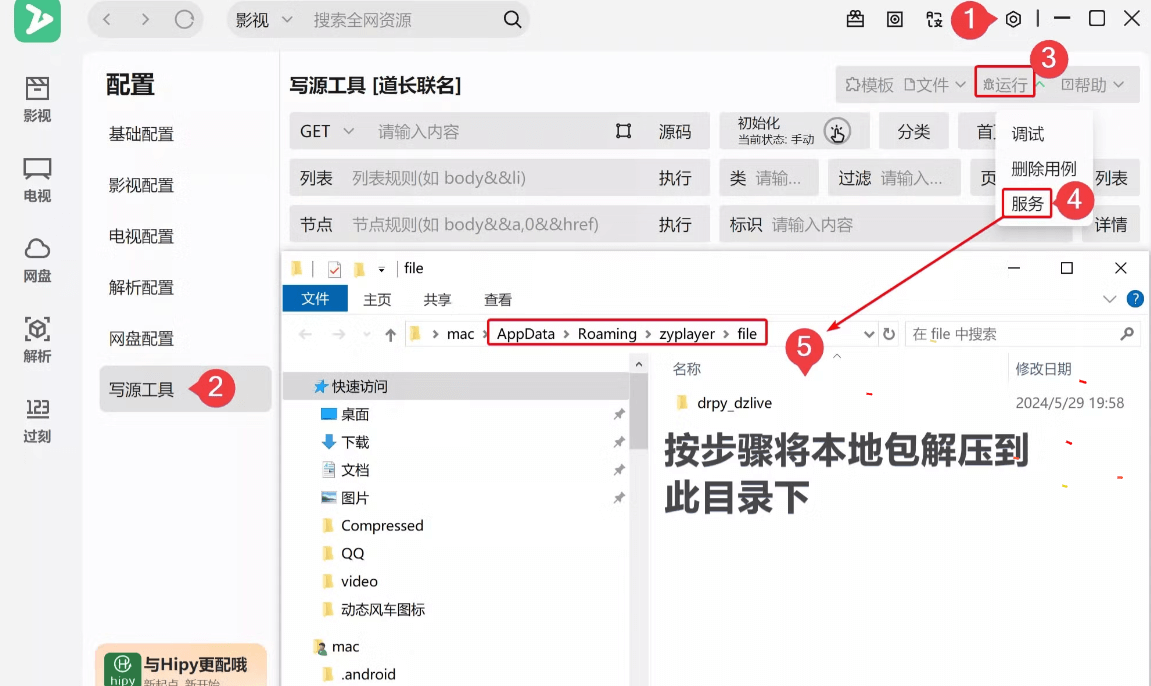Screen dimensions: 1151x686
Task: Focus the 搜索全网资源 search field
Action: pyautogui.click(x=402, y=20)
